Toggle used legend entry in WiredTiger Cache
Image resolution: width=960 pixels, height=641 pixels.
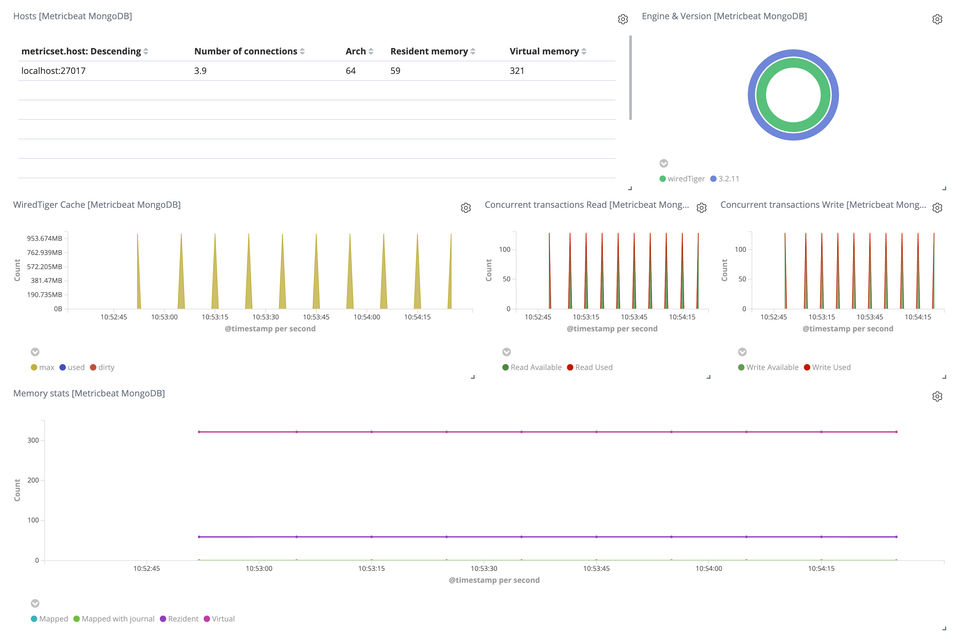(x=72, y=367)
